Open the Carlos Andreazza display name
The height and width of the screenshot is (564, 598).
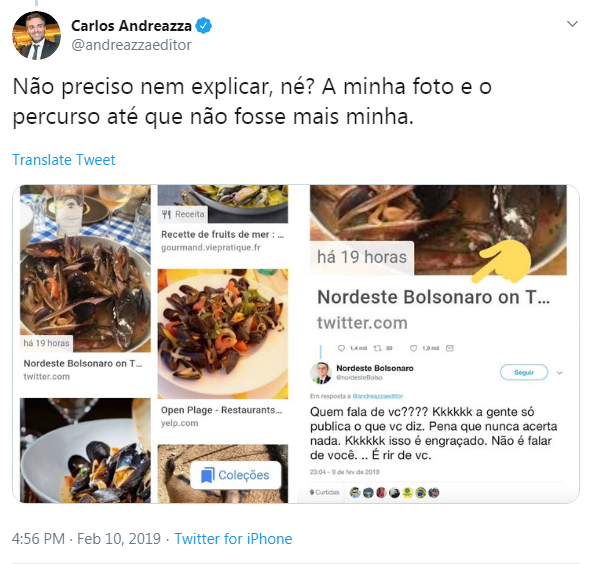131,26
